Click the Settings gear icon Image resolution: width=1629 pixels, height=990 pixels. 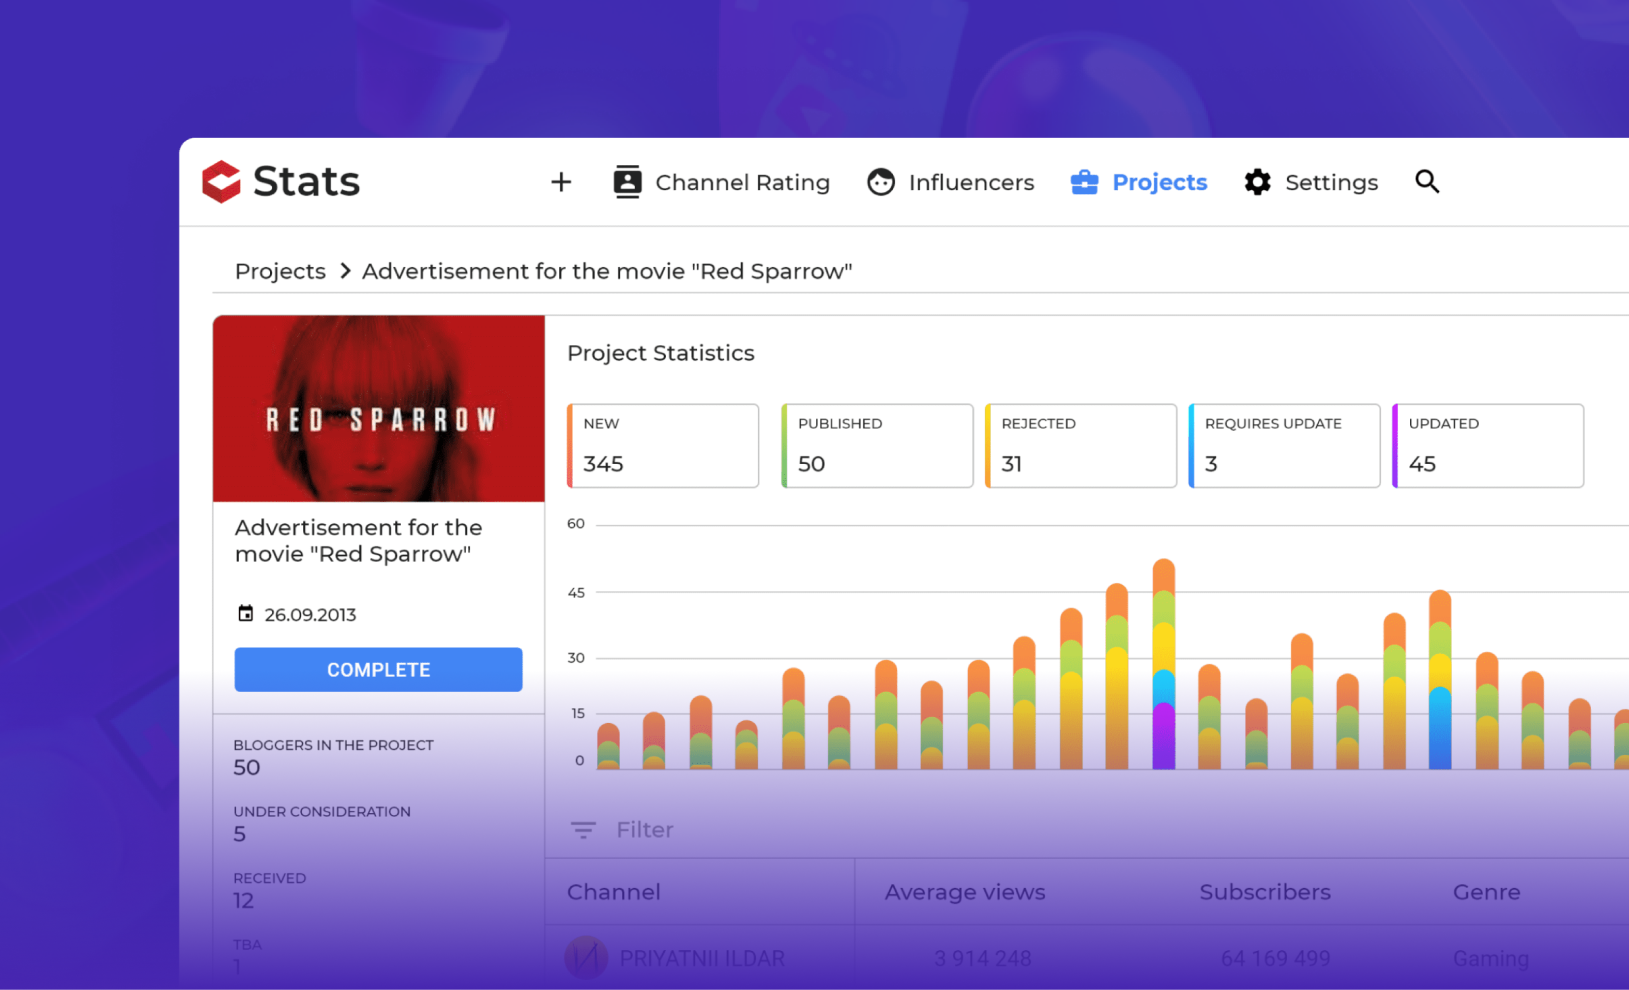(x=1257, y=182)
